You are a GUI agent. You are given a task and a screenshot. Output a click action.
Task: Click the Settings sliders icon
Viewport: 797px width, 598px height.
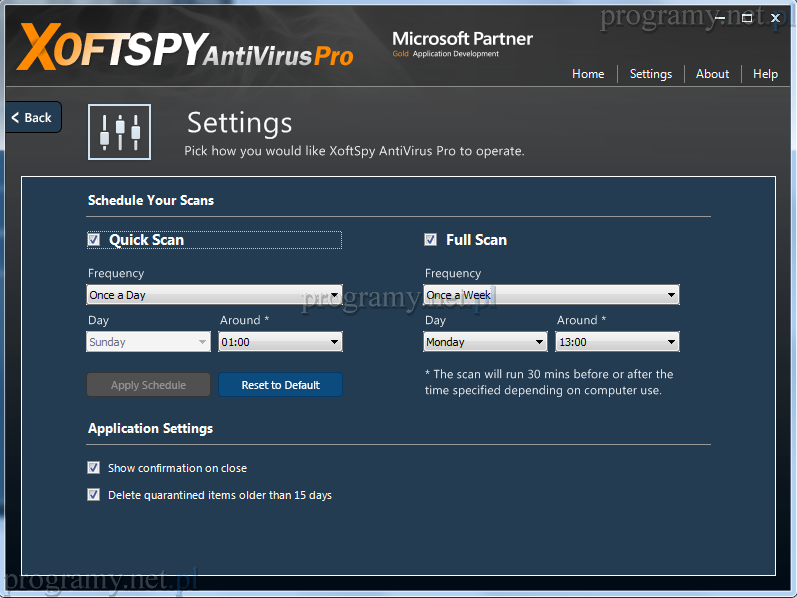pos(119,132)
